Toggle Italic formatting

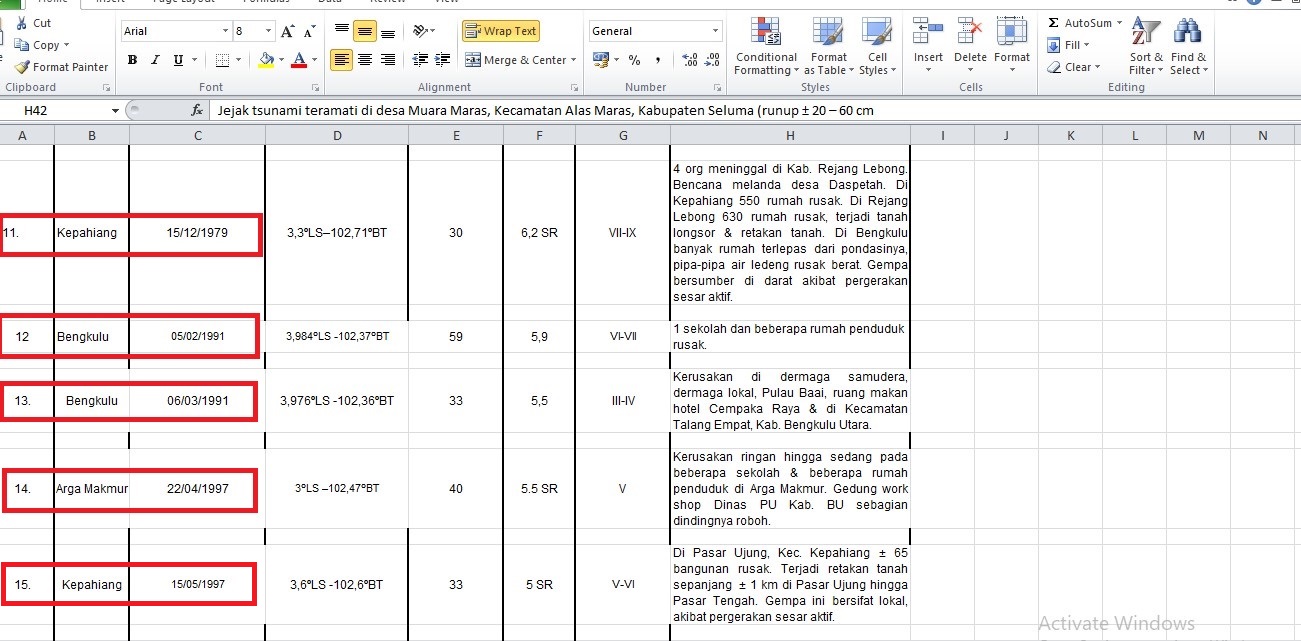pos(155,60)
